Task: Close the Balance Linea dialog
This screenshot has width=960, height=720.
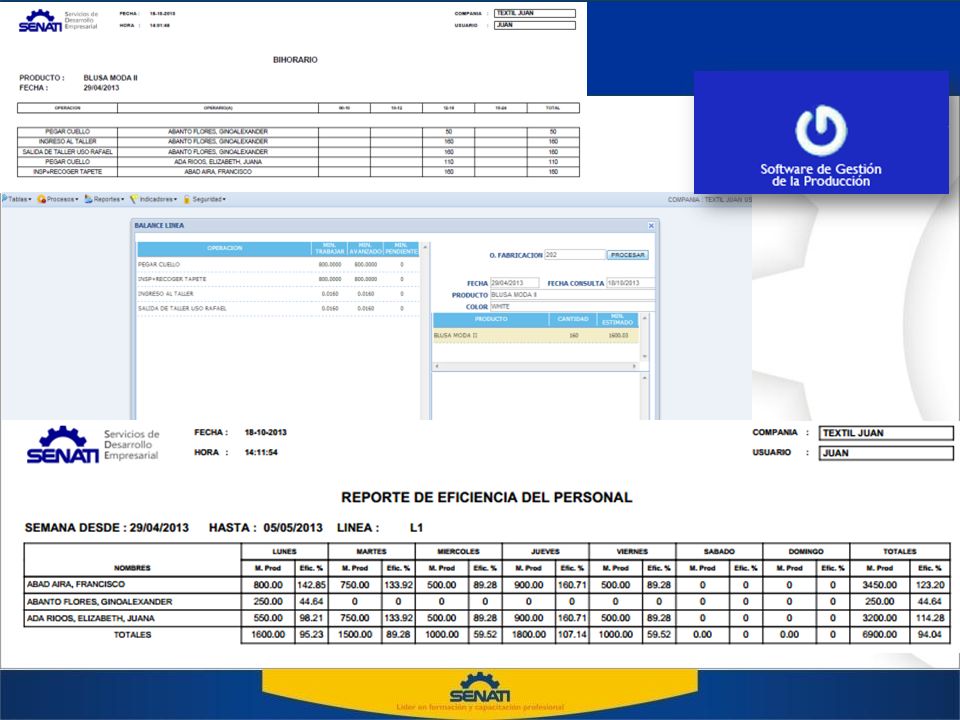Action: [651, 225]
